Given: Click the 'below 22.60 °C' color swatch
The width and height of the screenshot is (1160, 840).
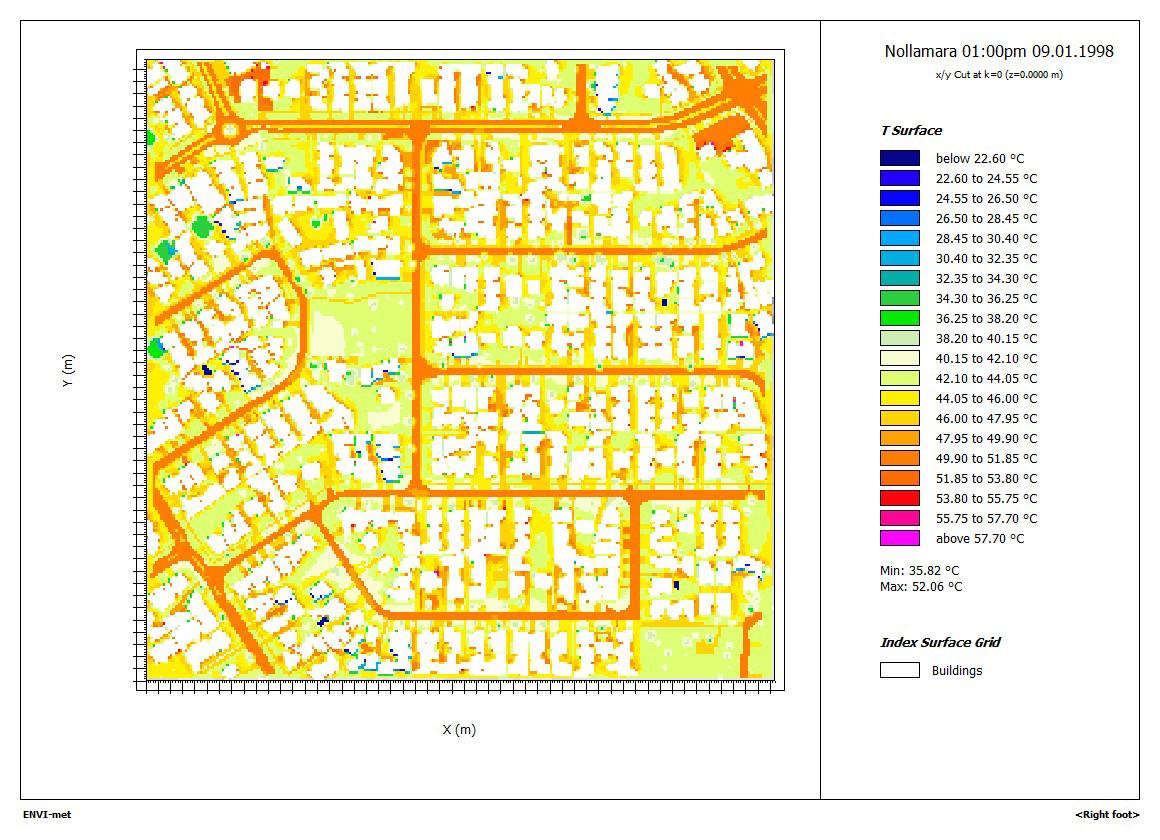Looking at the screenshot, I should tap(900, 158).
